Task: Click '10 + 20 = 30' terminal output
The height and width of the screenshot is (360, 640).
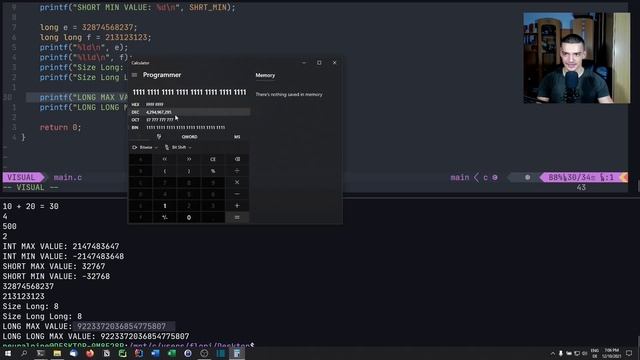Action: (31, 207)
